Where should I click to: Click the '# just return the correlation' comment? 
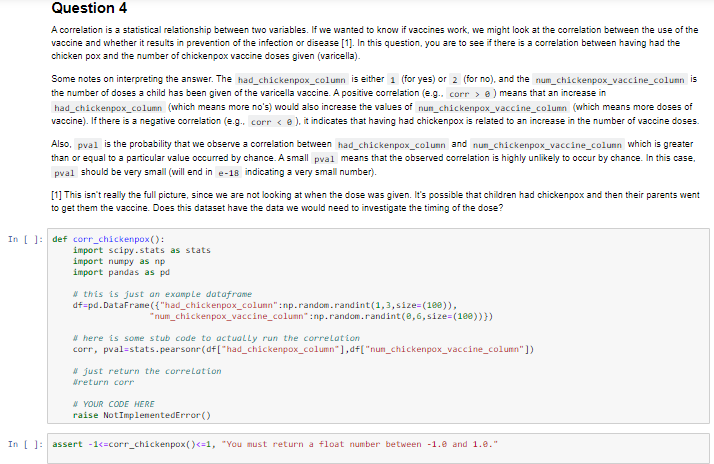[x=147, y=371]
